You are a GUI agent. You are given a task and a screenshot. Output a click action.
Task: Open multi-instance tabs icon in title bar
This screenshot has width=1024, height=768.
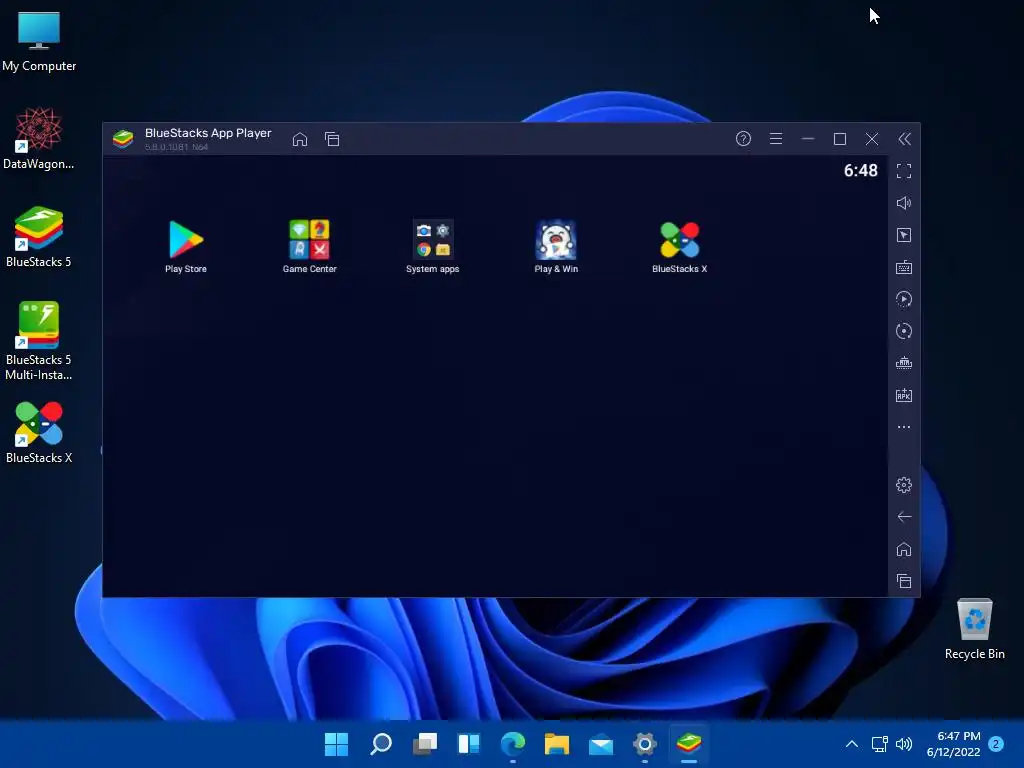tap(332, 139)
